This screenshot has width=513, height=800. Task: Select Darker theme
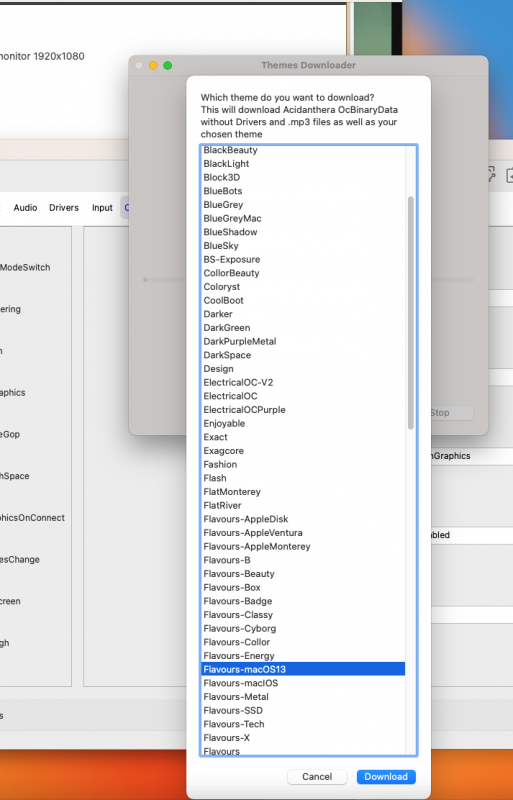pyautogui.click(x=303, y=314)
